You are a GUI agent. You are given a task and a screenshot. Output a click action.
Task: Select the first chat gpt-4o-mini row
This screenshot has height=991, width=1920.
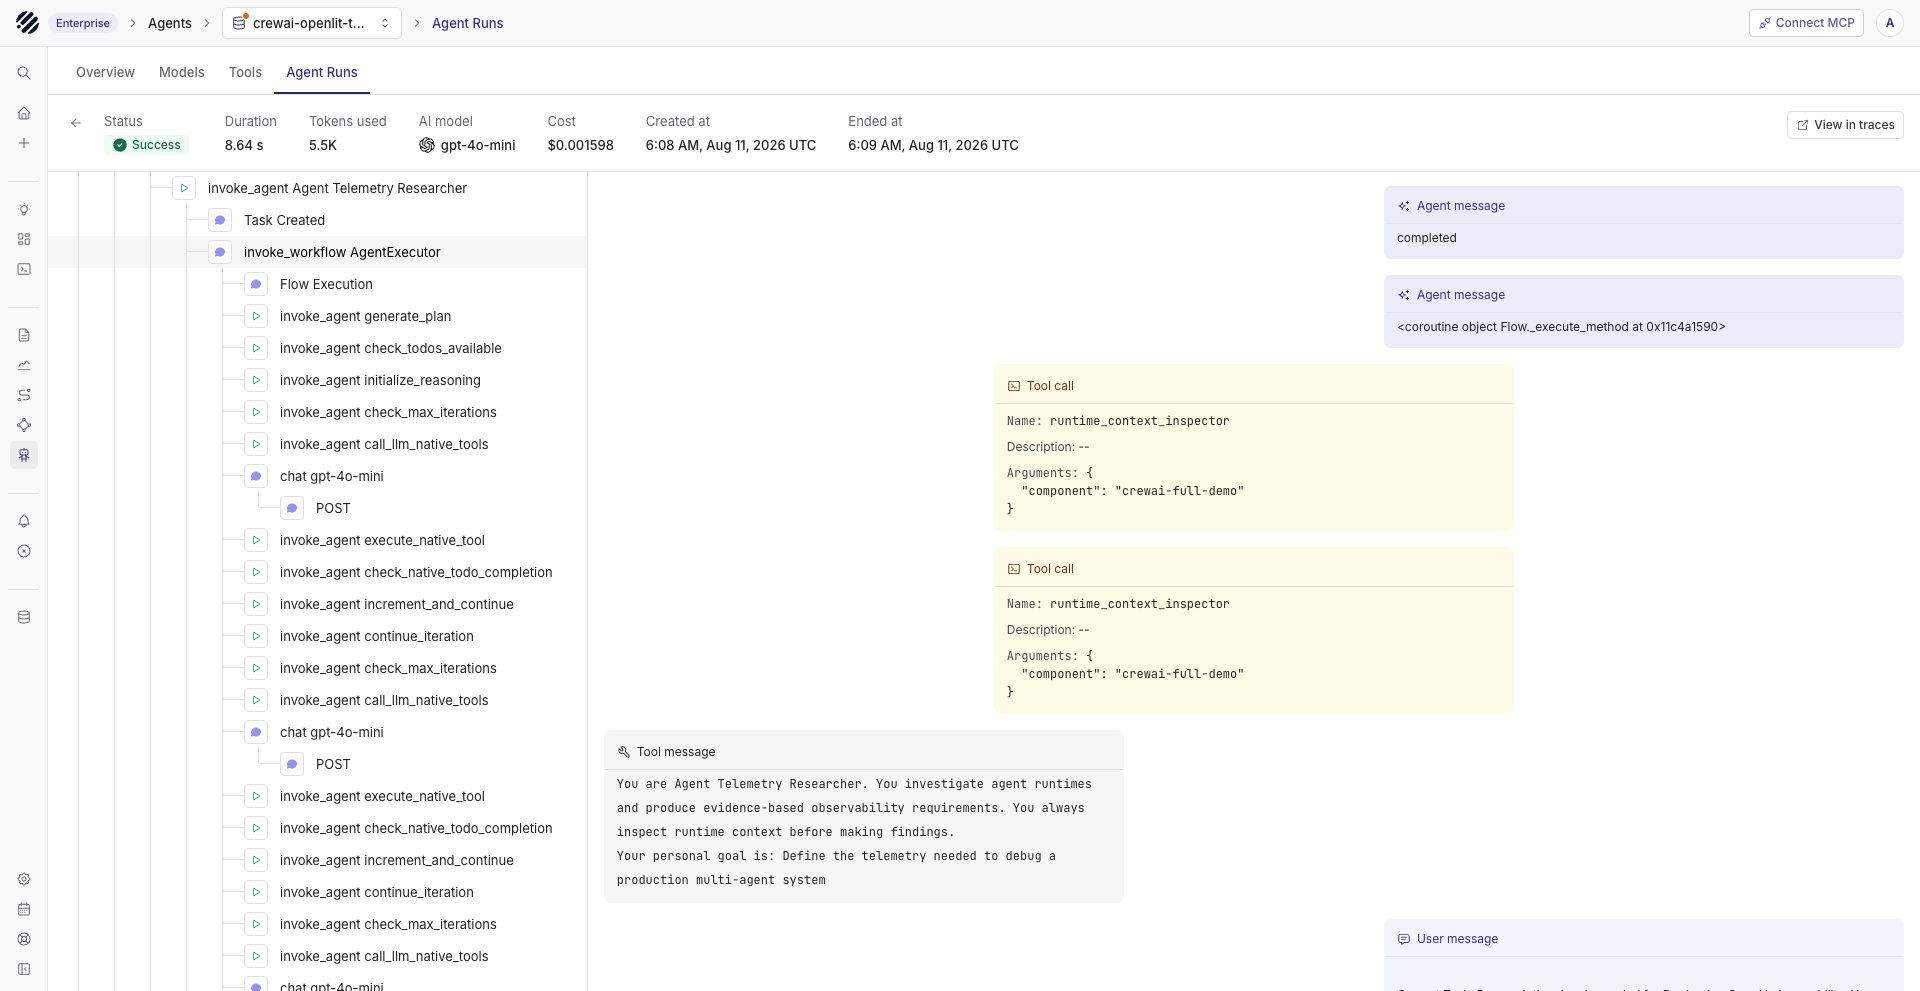click(x=317, y=476)
